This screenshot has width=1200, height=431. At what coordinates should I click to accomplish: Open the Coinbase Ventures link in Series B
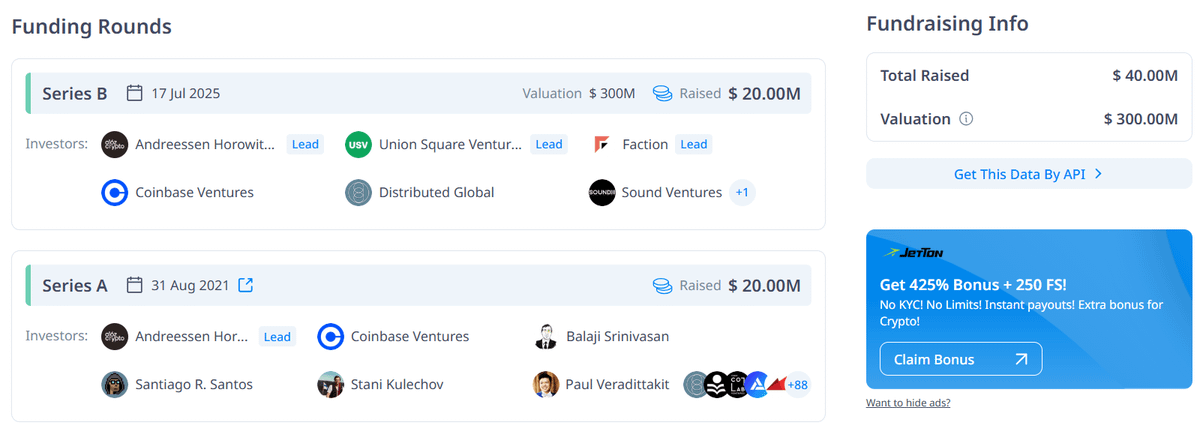[x=195, y=193]
